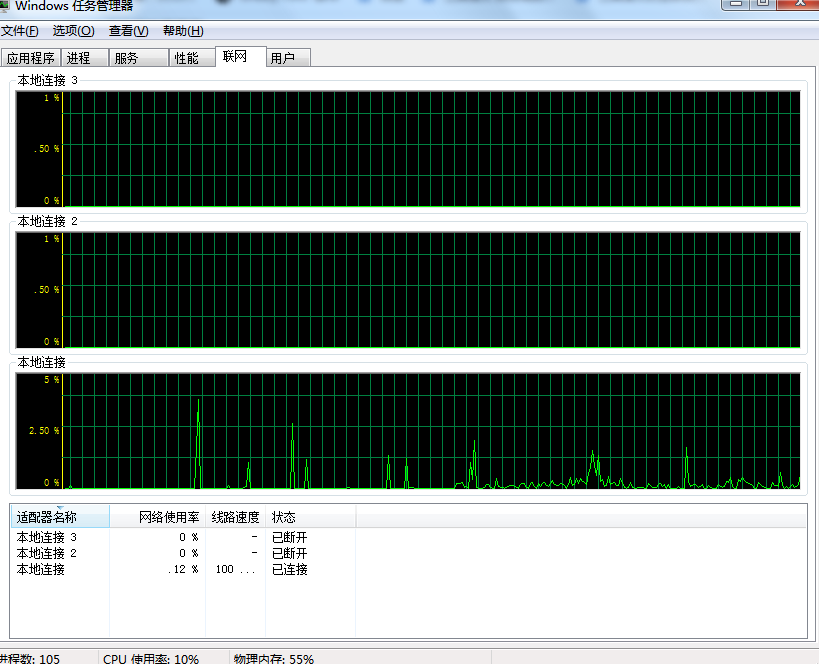The image size is (819, 664).
Task: Open the 用户 tab
Action: click(x=283, y=58)
